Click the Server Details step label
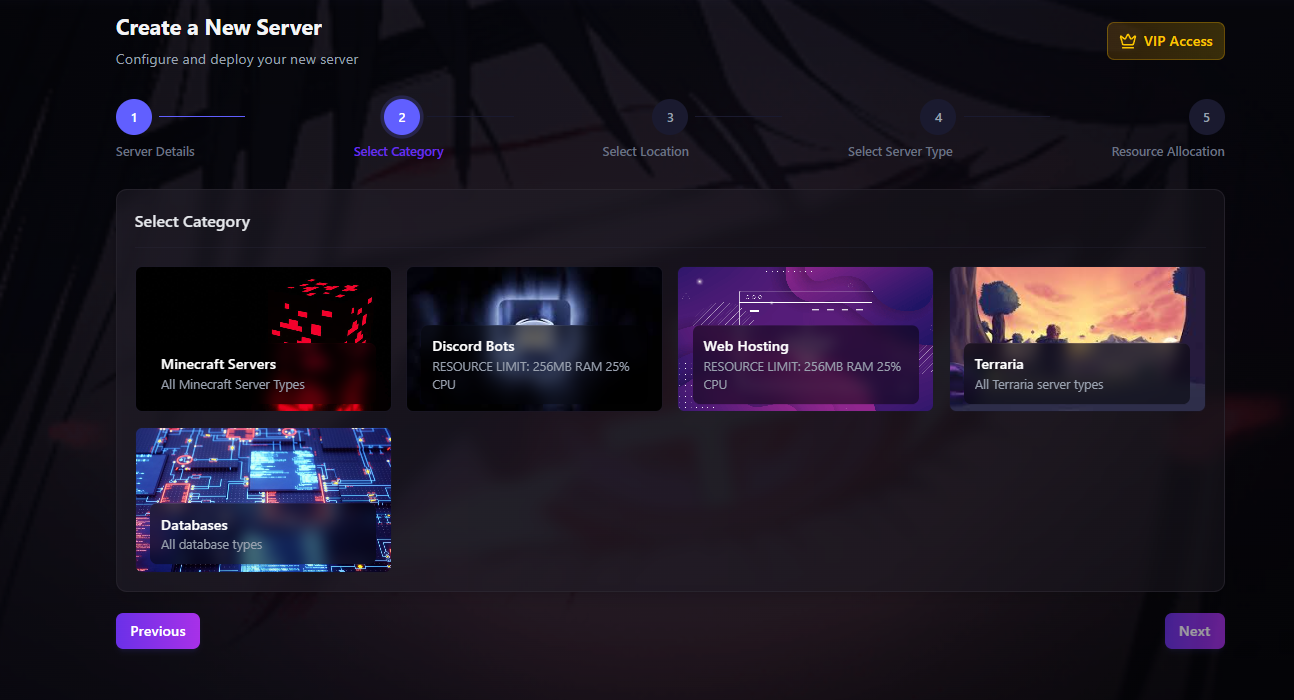 point(154,151)
